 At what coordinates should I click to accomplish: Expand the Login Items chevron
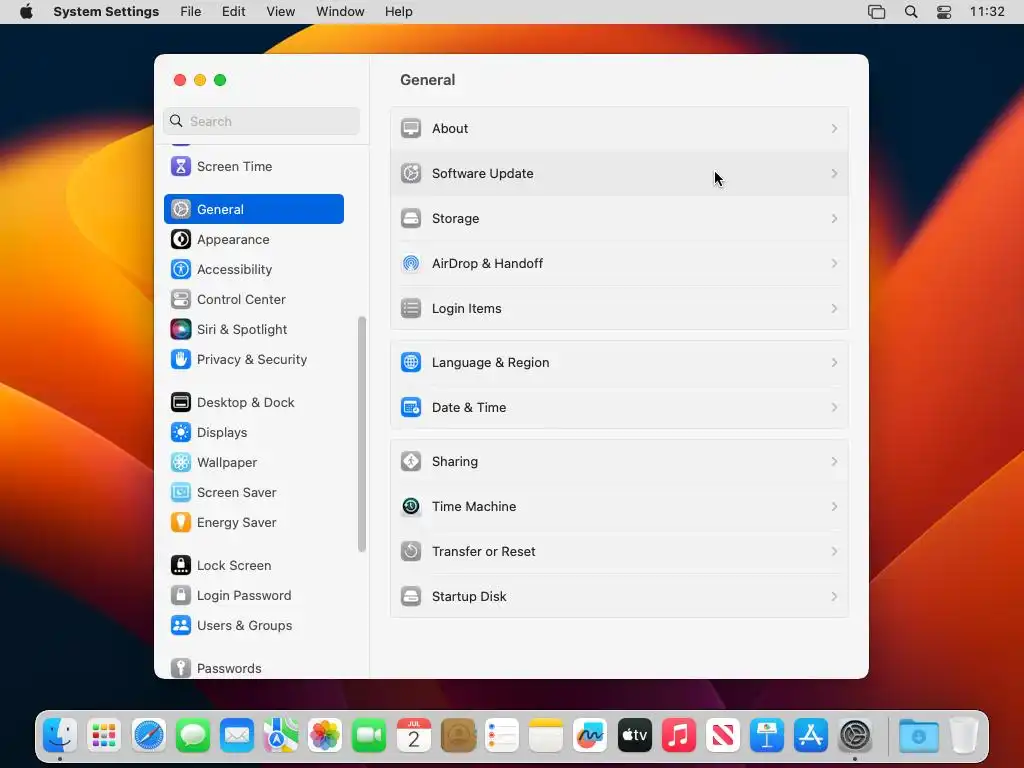[x=835, y=309]
